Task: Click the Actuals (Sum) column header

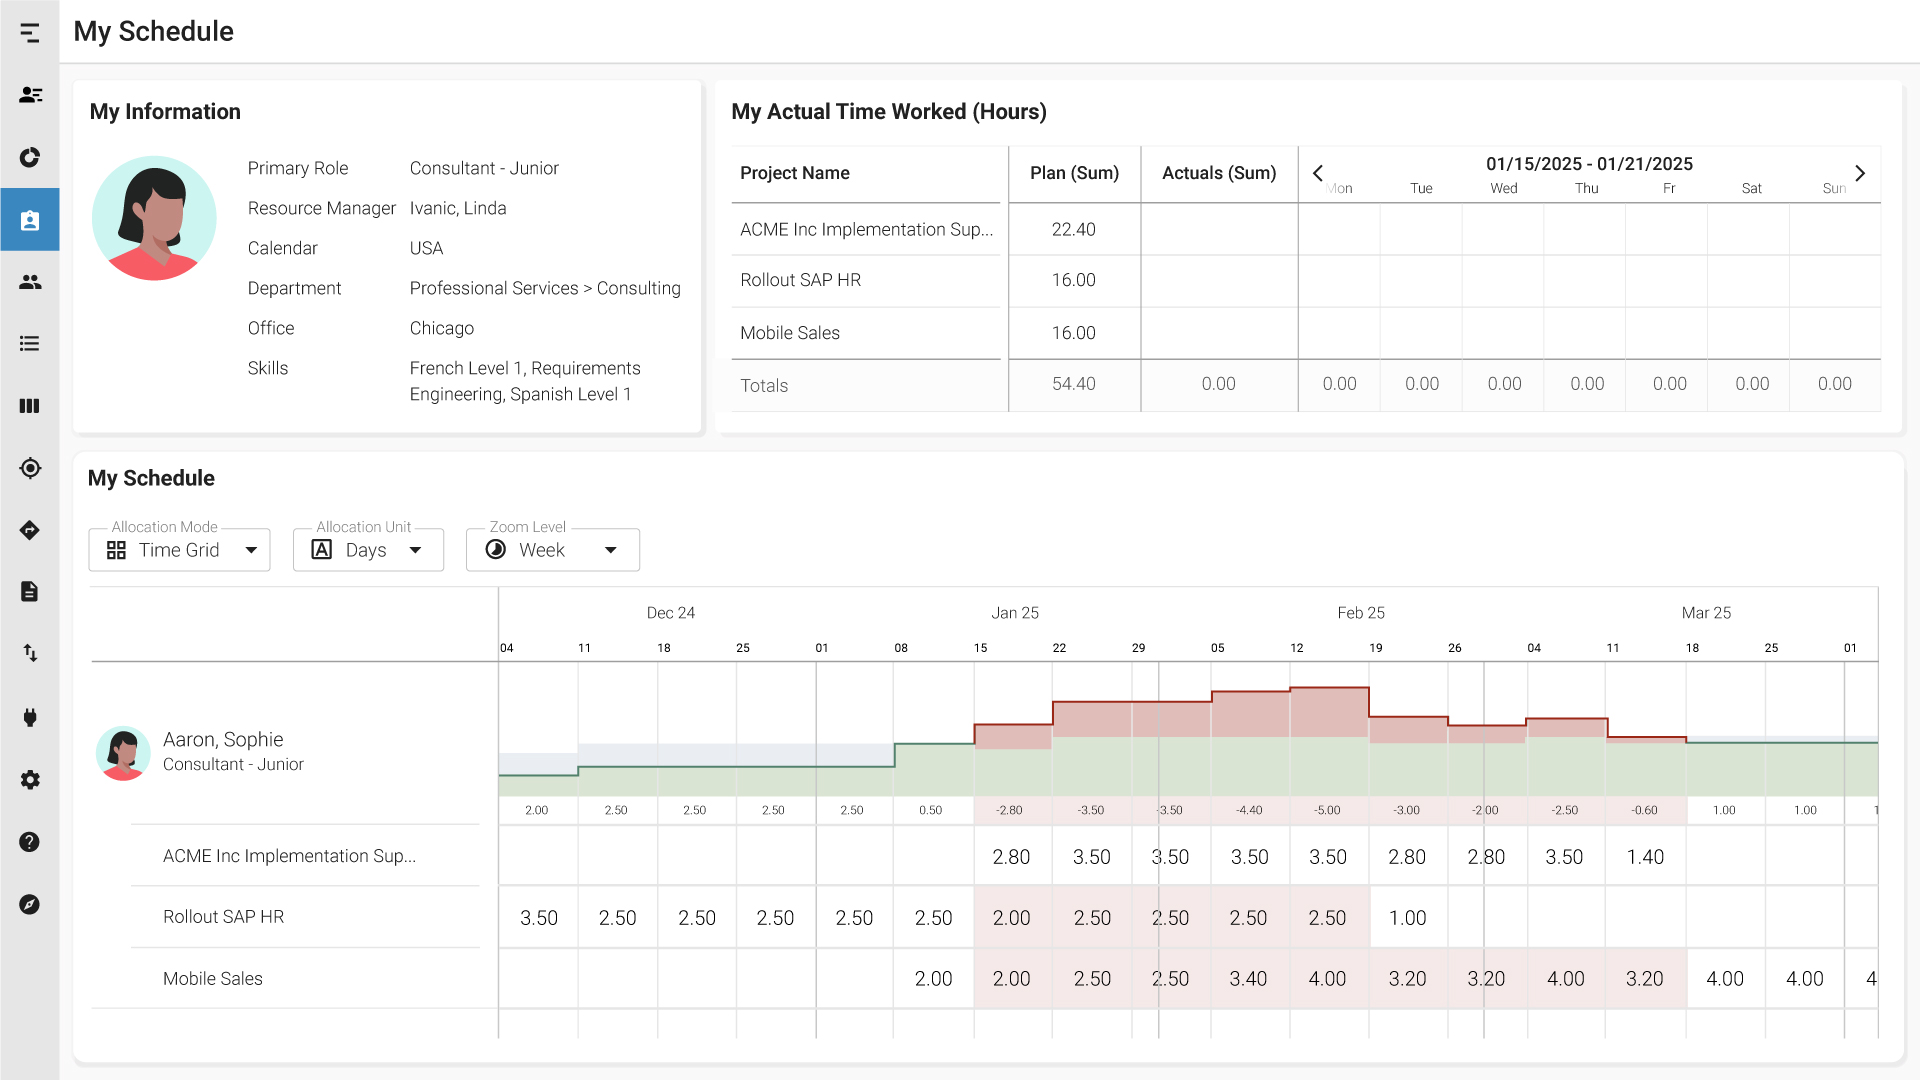Action: click(x=1219, y=173)
